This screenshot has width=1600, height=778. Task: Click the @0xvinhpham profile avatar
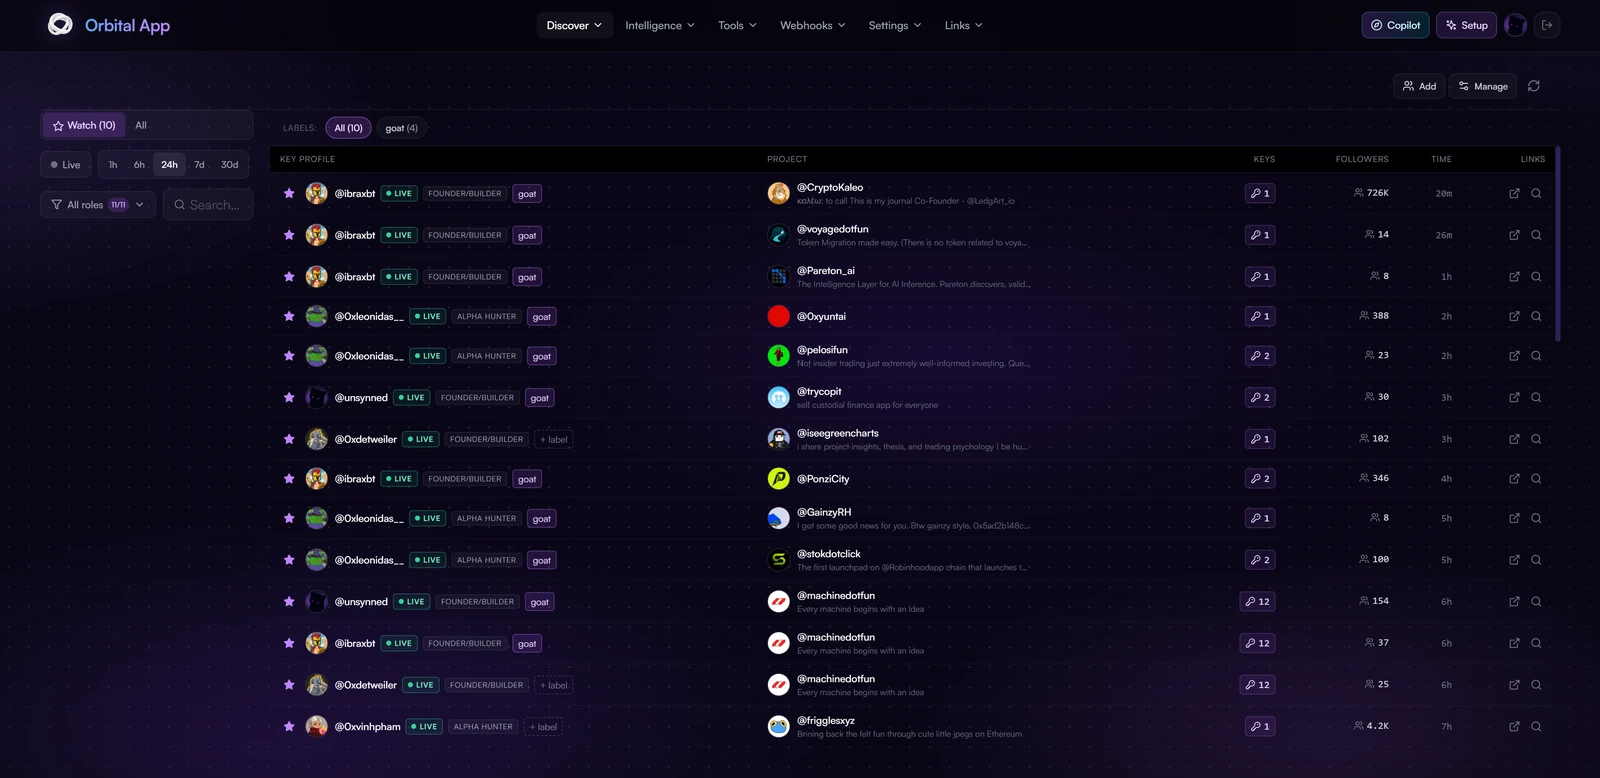coord(316,727)
